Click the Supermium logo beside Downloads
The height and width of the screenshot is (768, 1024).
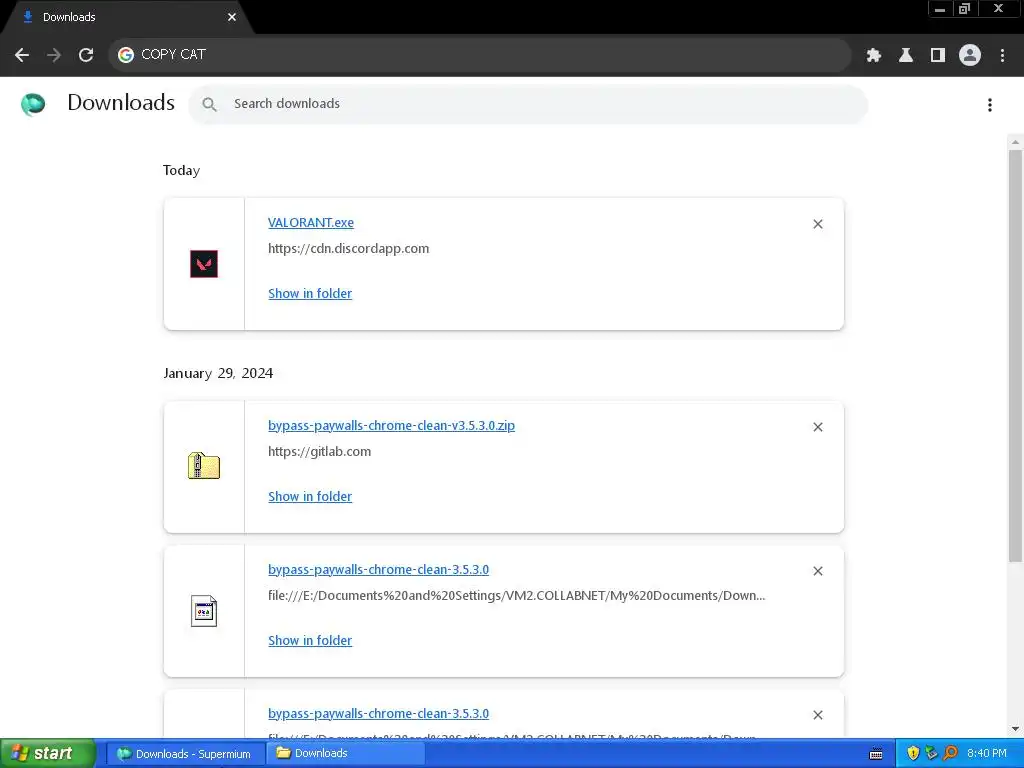(33, 104)
